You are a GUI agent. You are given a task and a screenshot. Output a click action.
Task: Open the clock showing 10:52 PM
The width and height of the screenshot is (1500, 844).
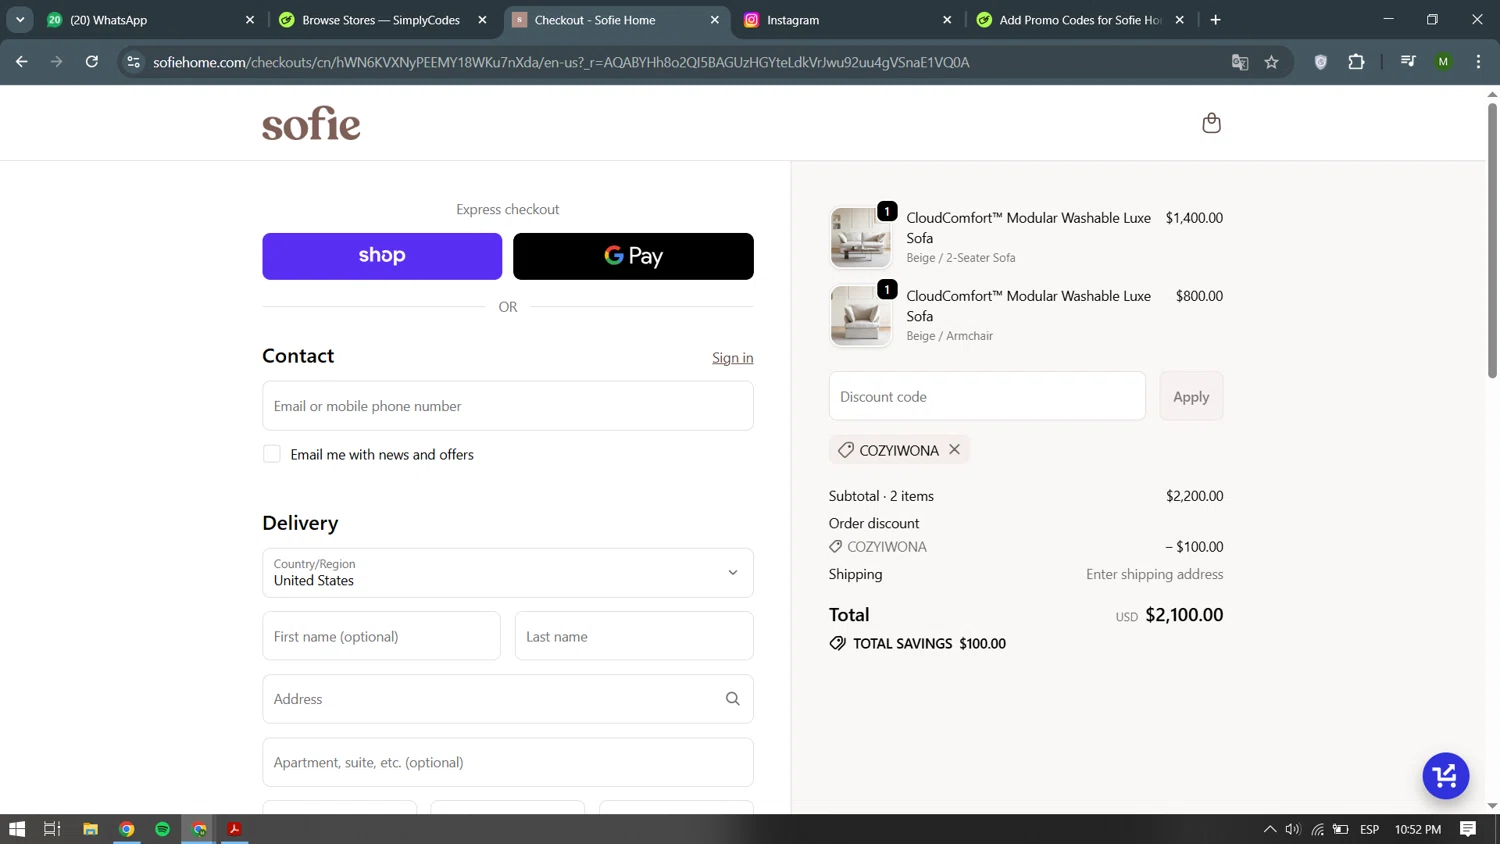(1418, 829)
